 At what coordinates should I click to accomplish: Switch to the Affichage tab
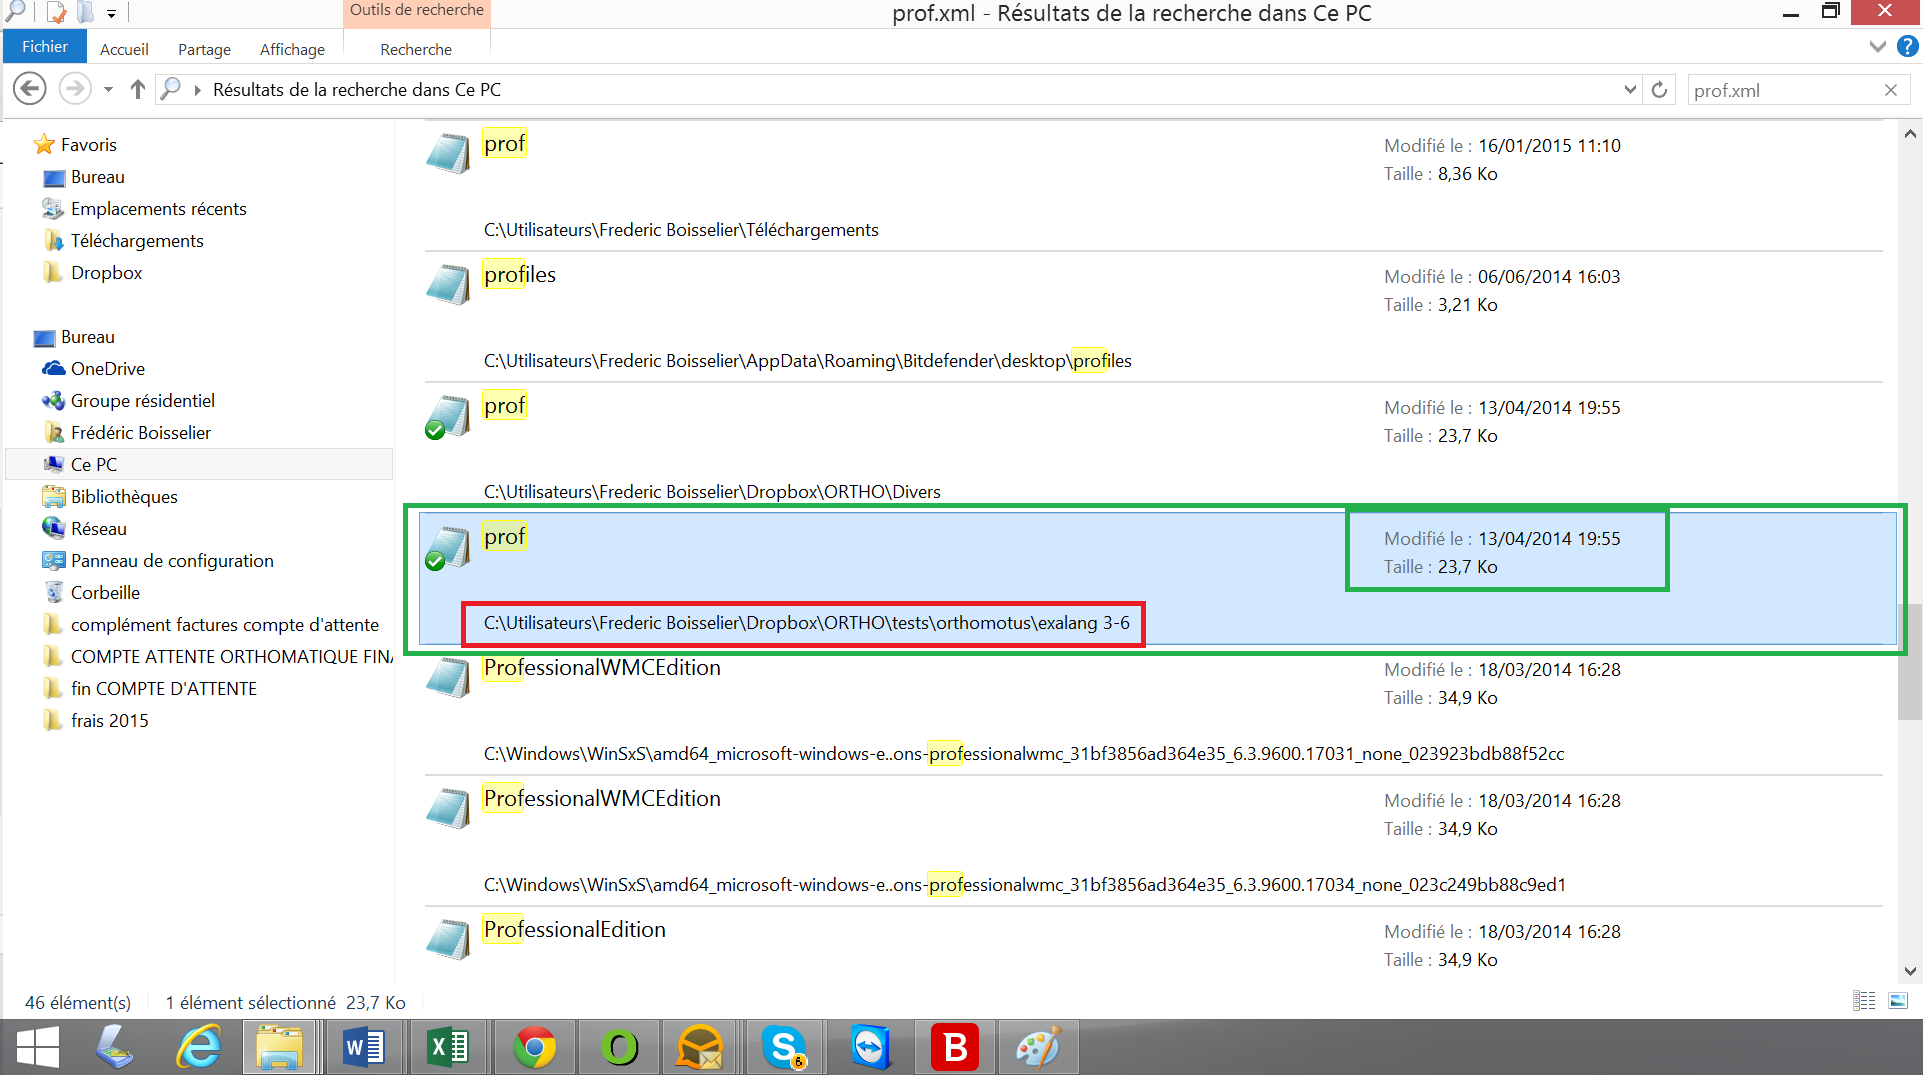292,49
